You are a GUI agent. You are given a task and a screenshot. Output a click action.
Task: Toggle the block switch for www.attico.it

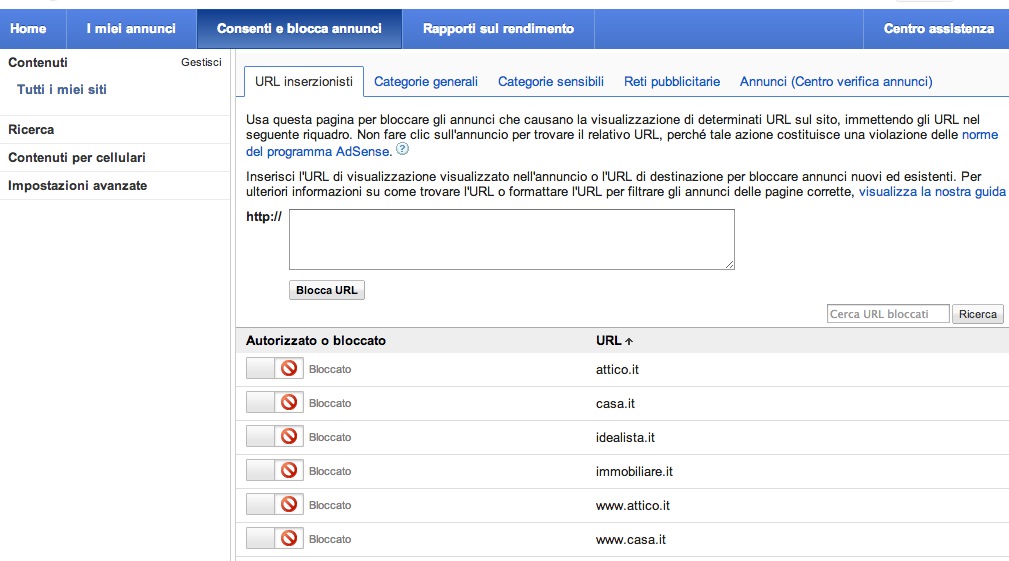pyautogui.click(x=275, y=505)
